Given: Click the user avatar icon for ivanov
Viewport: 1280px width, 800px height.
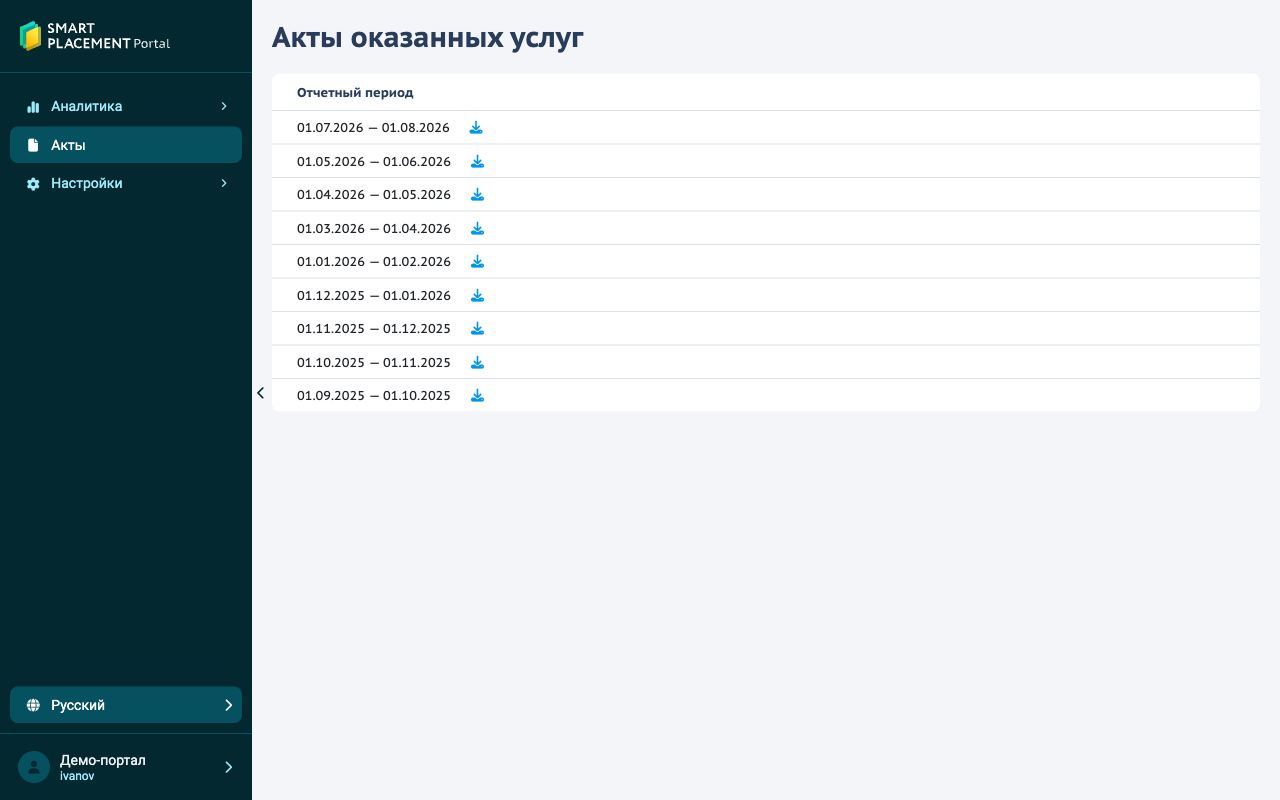Looking at the screenshot, I should (x=34, y=767).
